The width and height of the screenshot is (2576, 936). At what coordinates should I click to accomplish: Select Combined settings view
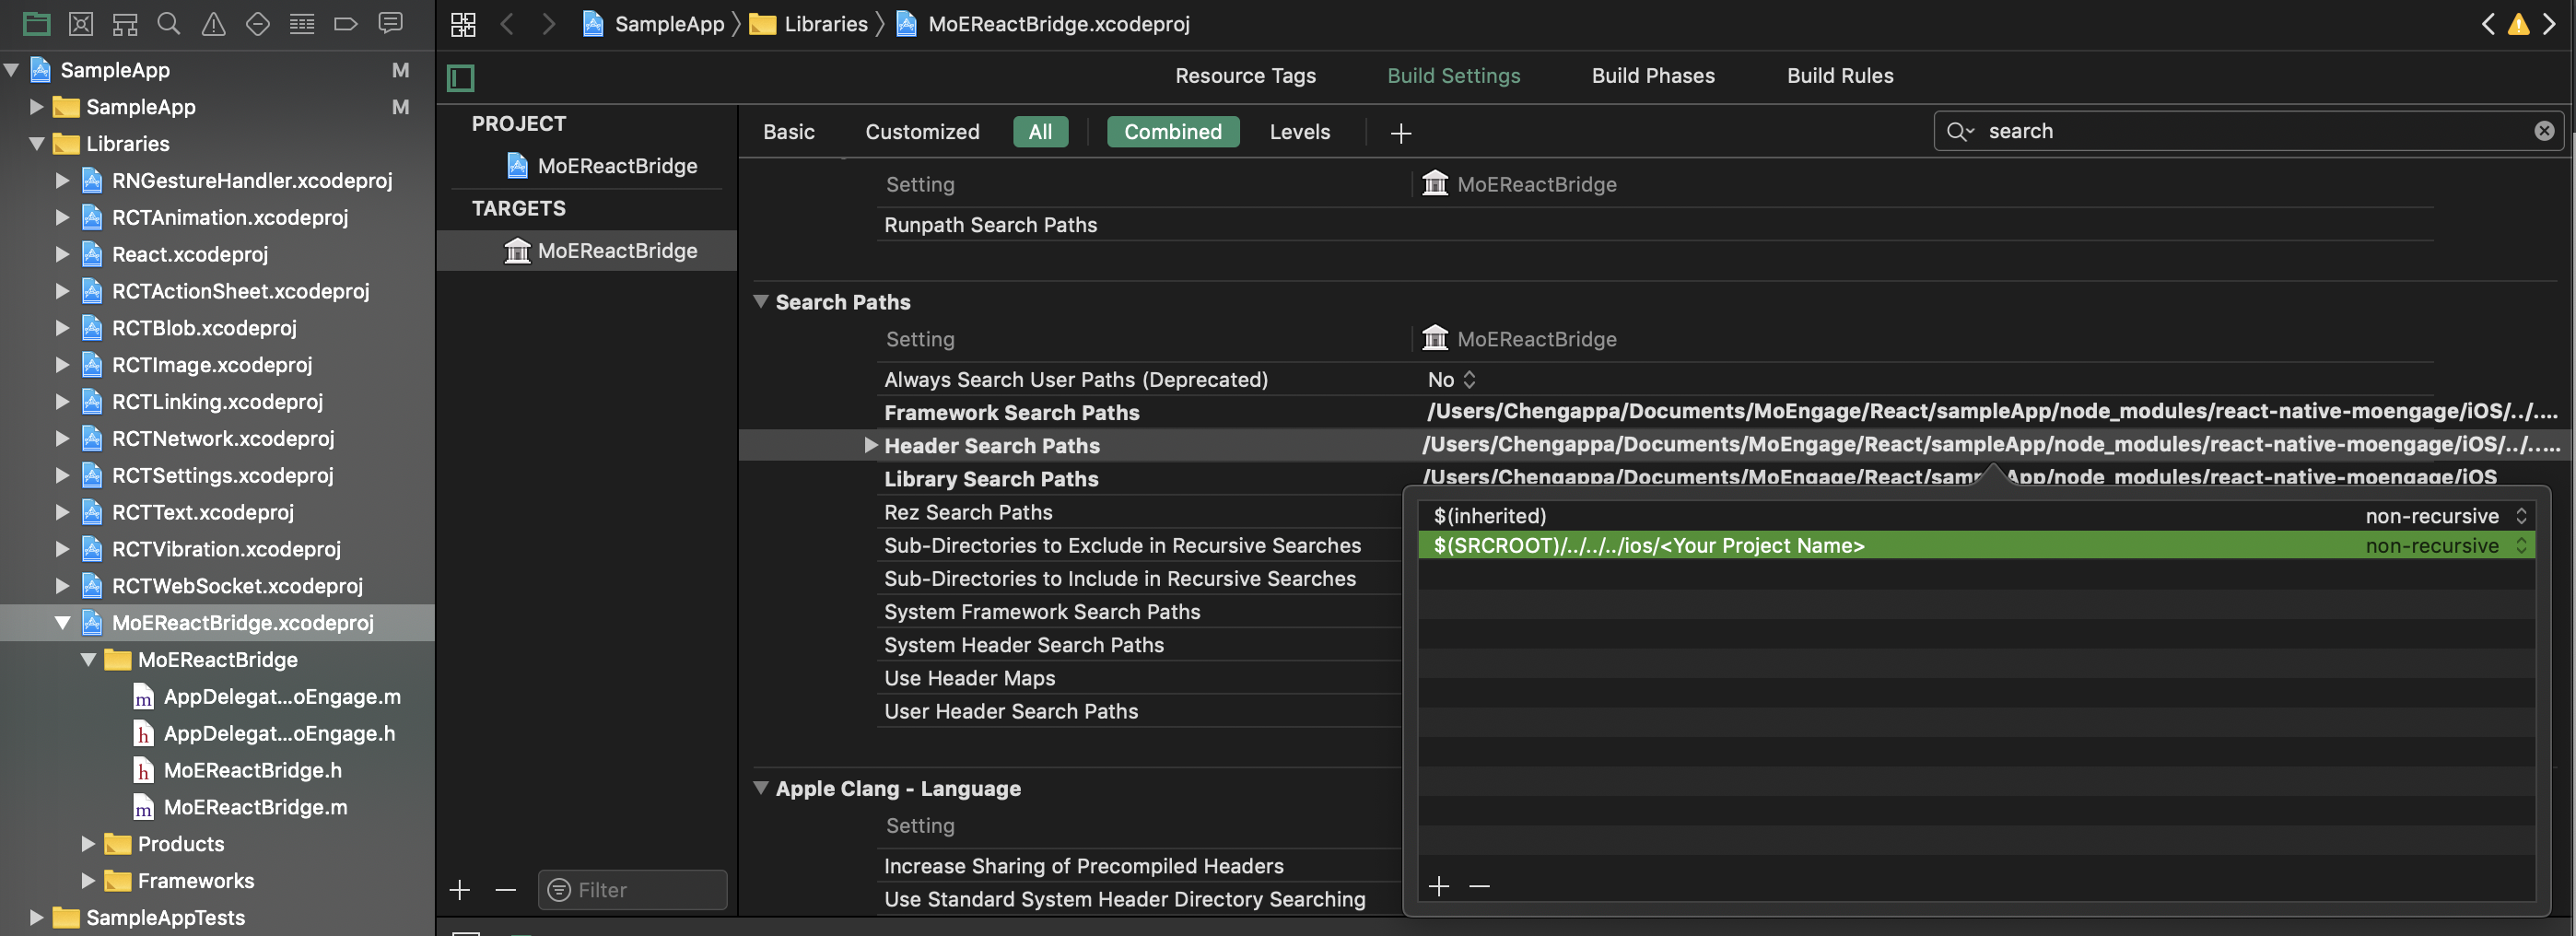point(1172,132)
